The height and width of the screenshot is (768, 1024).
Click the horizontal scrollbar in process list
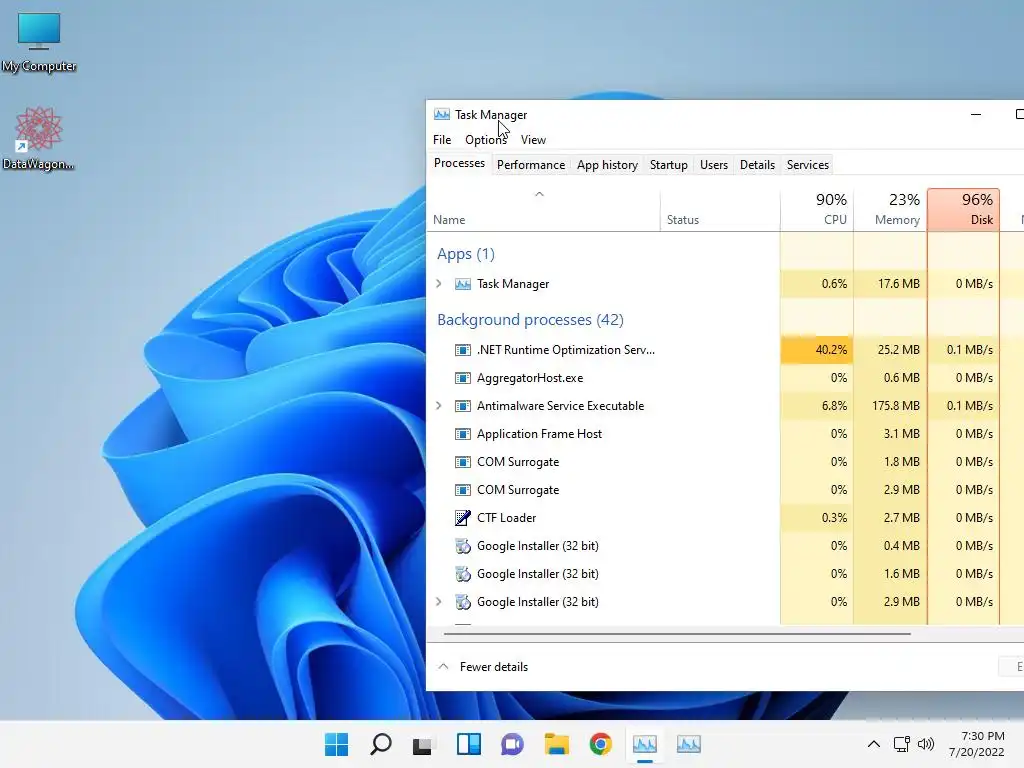(x=677, y=633)
